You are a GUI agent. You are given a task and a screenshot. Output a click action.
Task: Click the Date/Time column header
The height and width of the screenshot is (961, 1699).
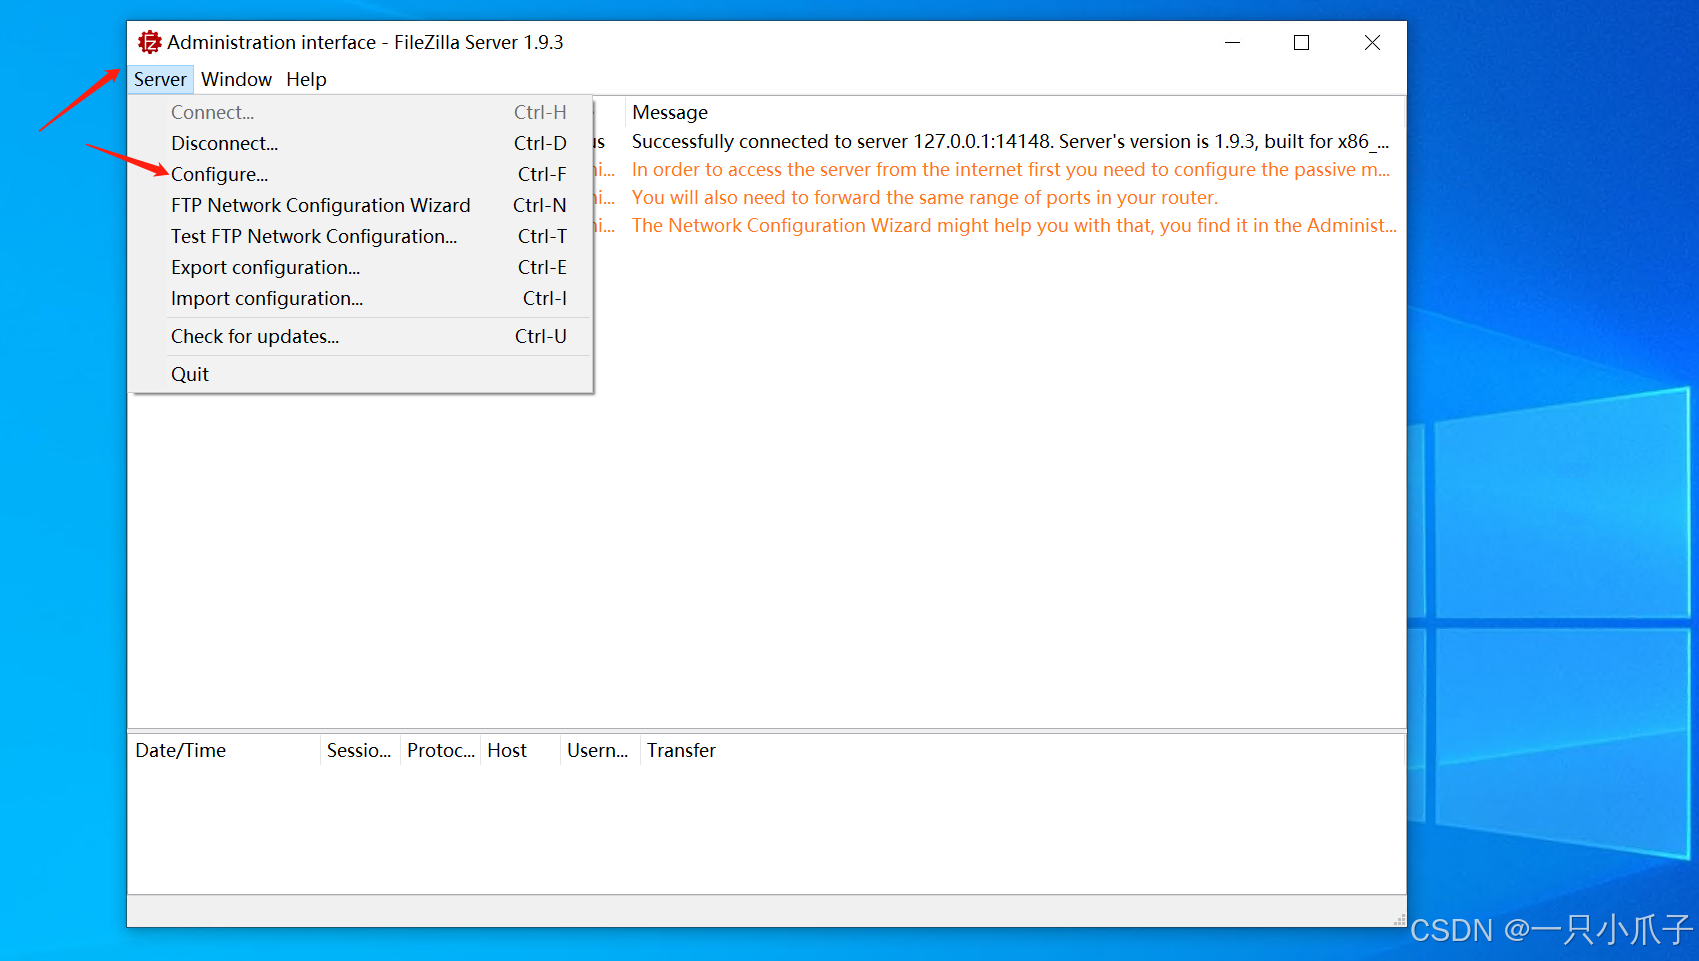click(x=223, y=750)
